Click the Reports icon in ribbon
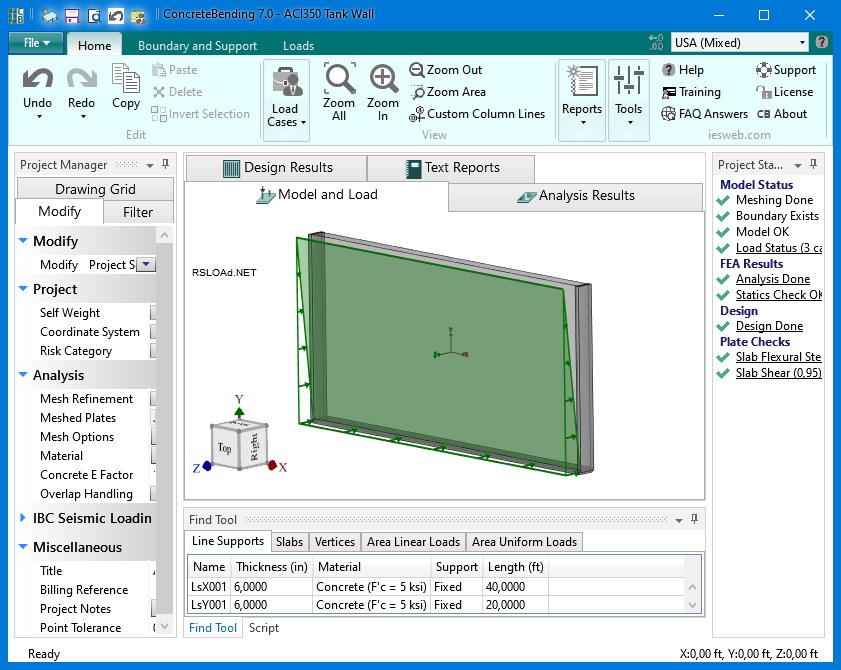The image size is (841, 670). pos(581,82)
